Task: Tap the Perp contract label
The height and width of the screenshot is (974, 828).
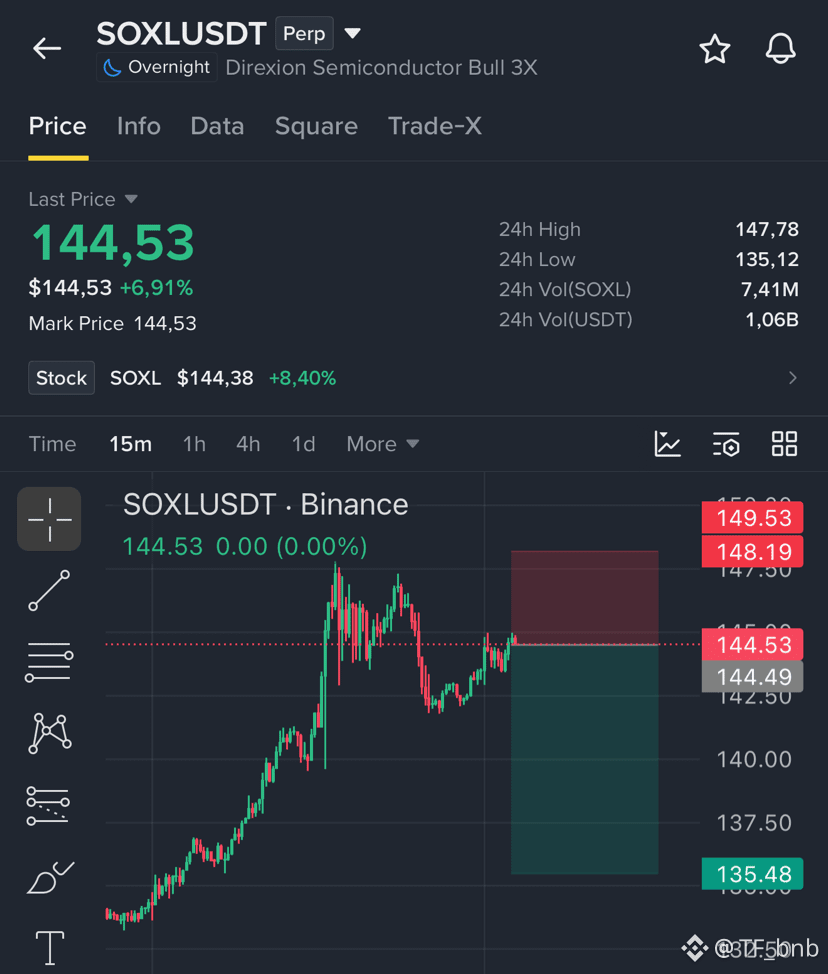Action: click(x=304, y=34)
